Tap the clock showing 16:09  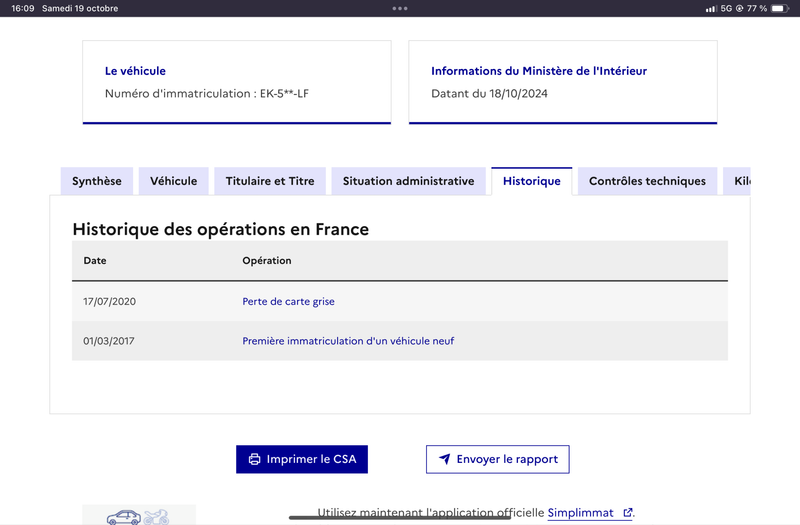[x=23, y=8]
